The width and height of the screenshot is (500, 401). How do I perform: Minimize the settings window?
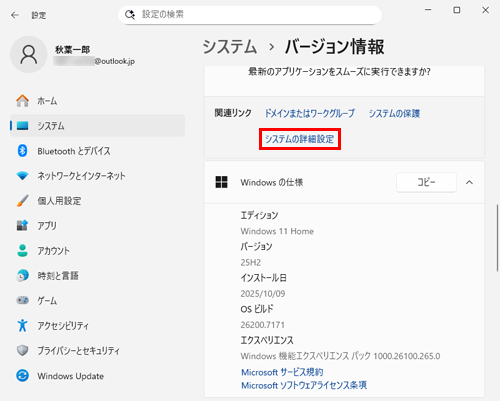coord(428,10)
